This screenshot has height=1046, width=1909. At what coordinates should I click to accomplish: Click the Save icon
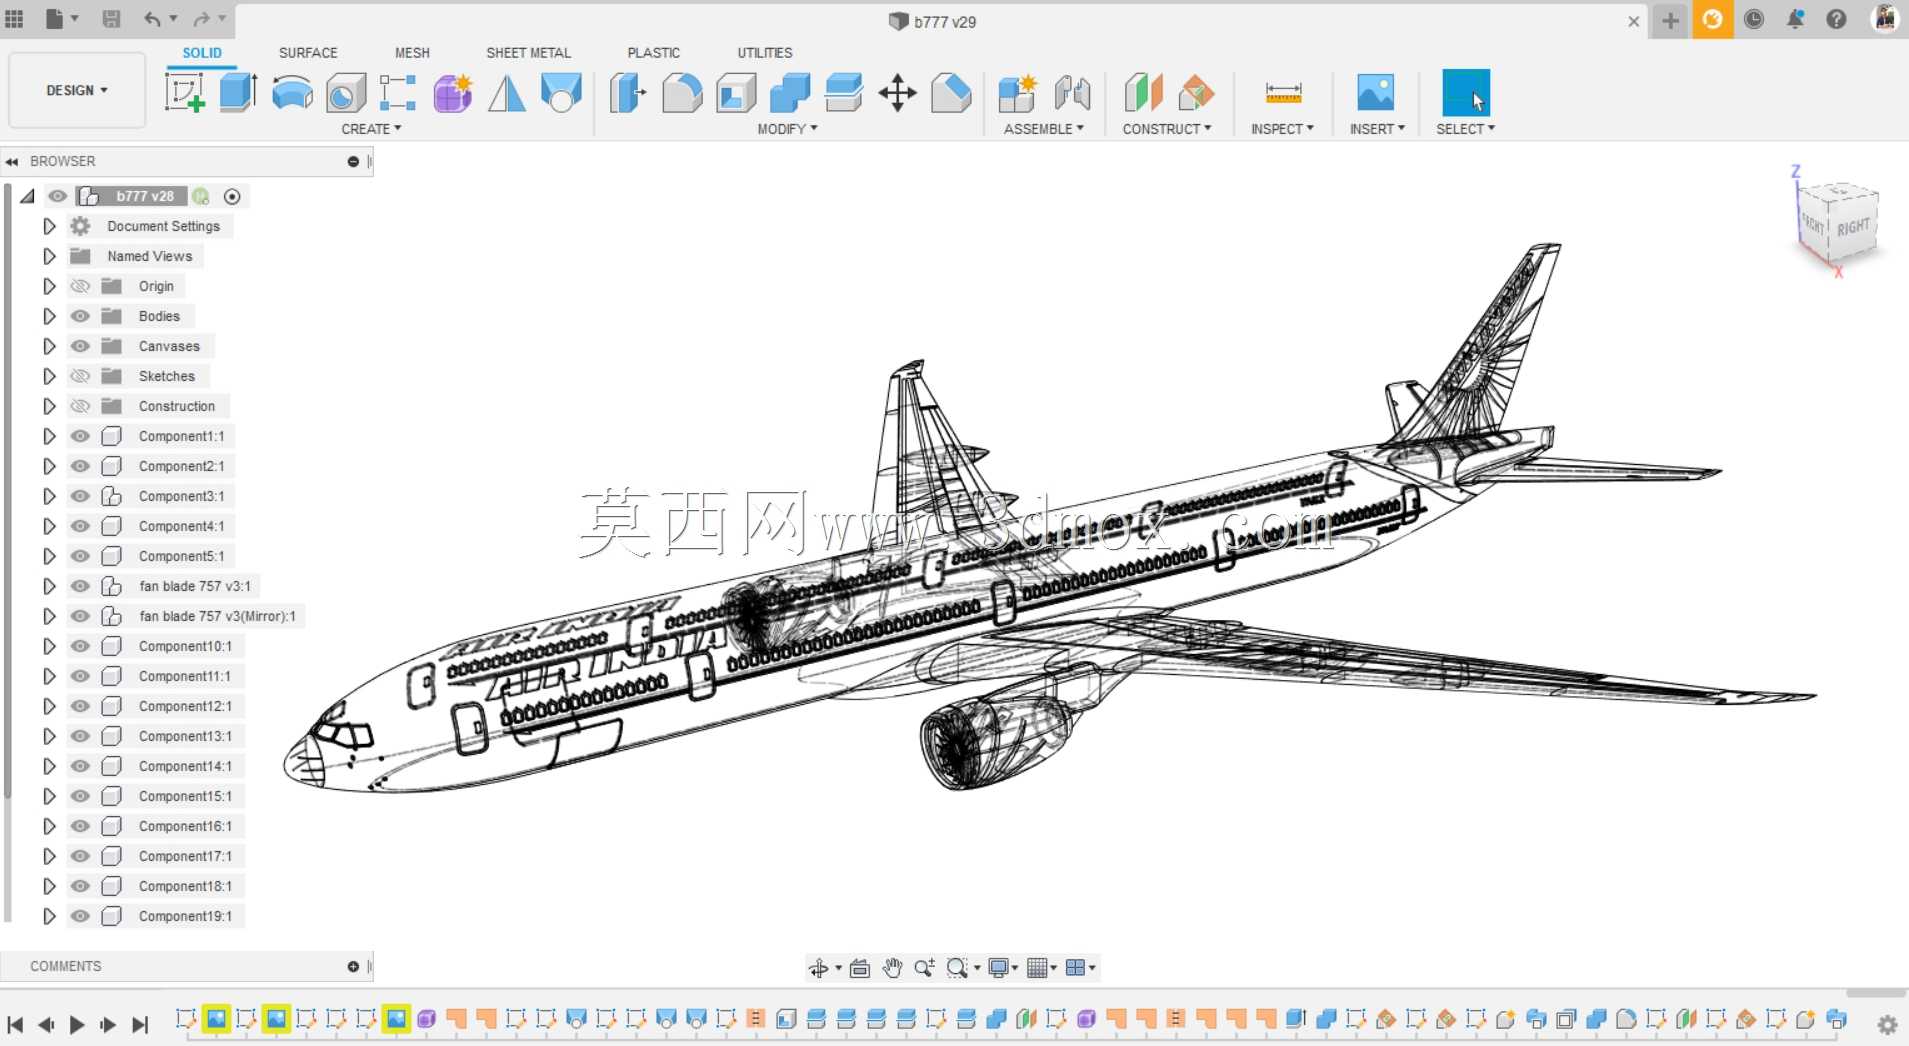coord(111,18)
